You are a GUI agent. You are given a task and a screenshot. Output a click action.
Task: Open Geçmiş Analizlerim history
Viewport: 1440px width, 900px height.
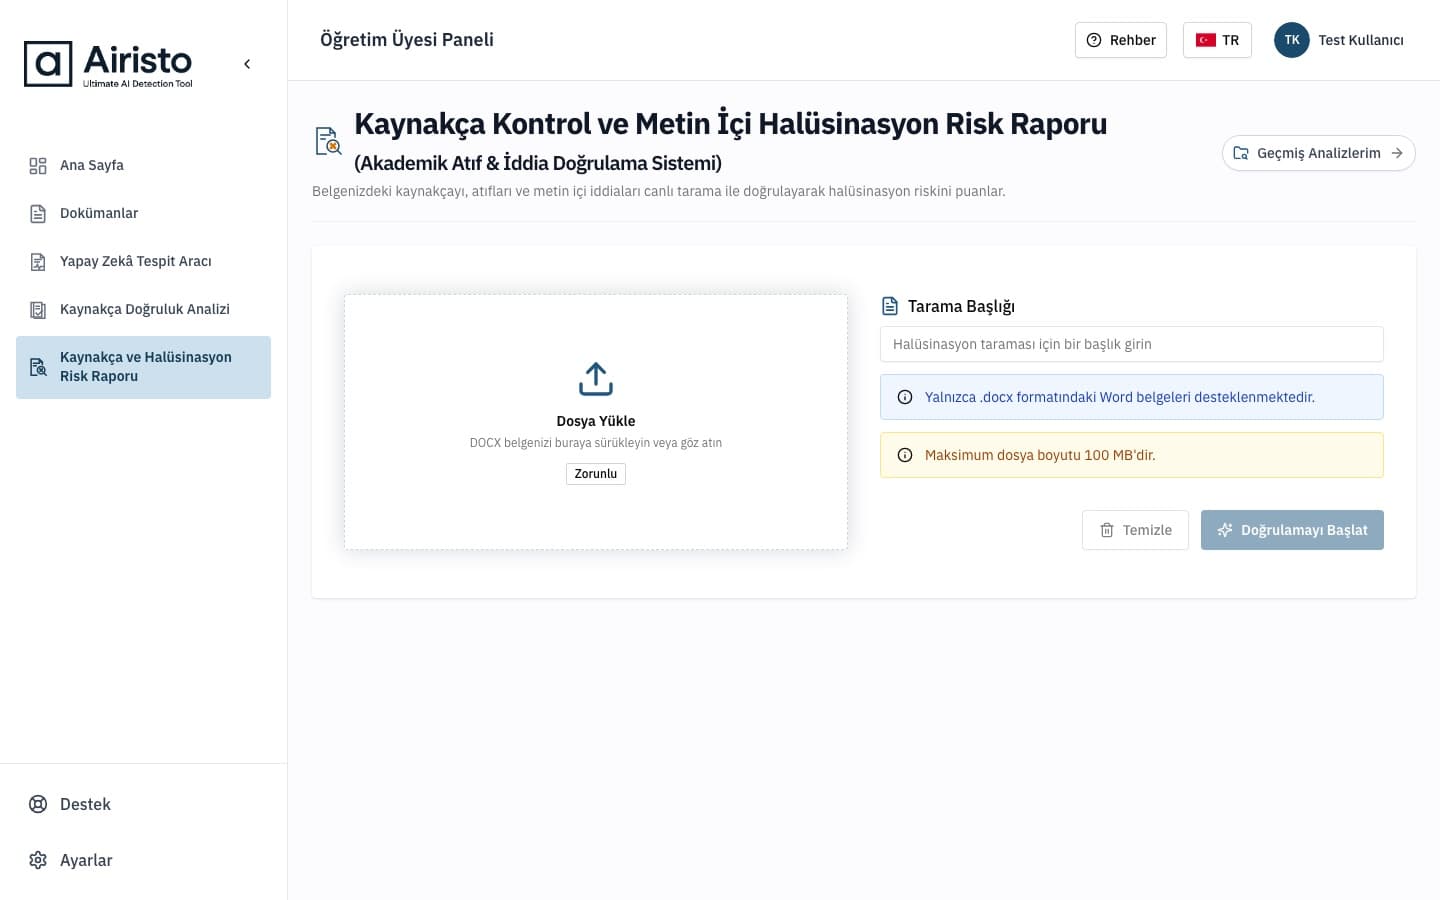(x=1319, y=153)
